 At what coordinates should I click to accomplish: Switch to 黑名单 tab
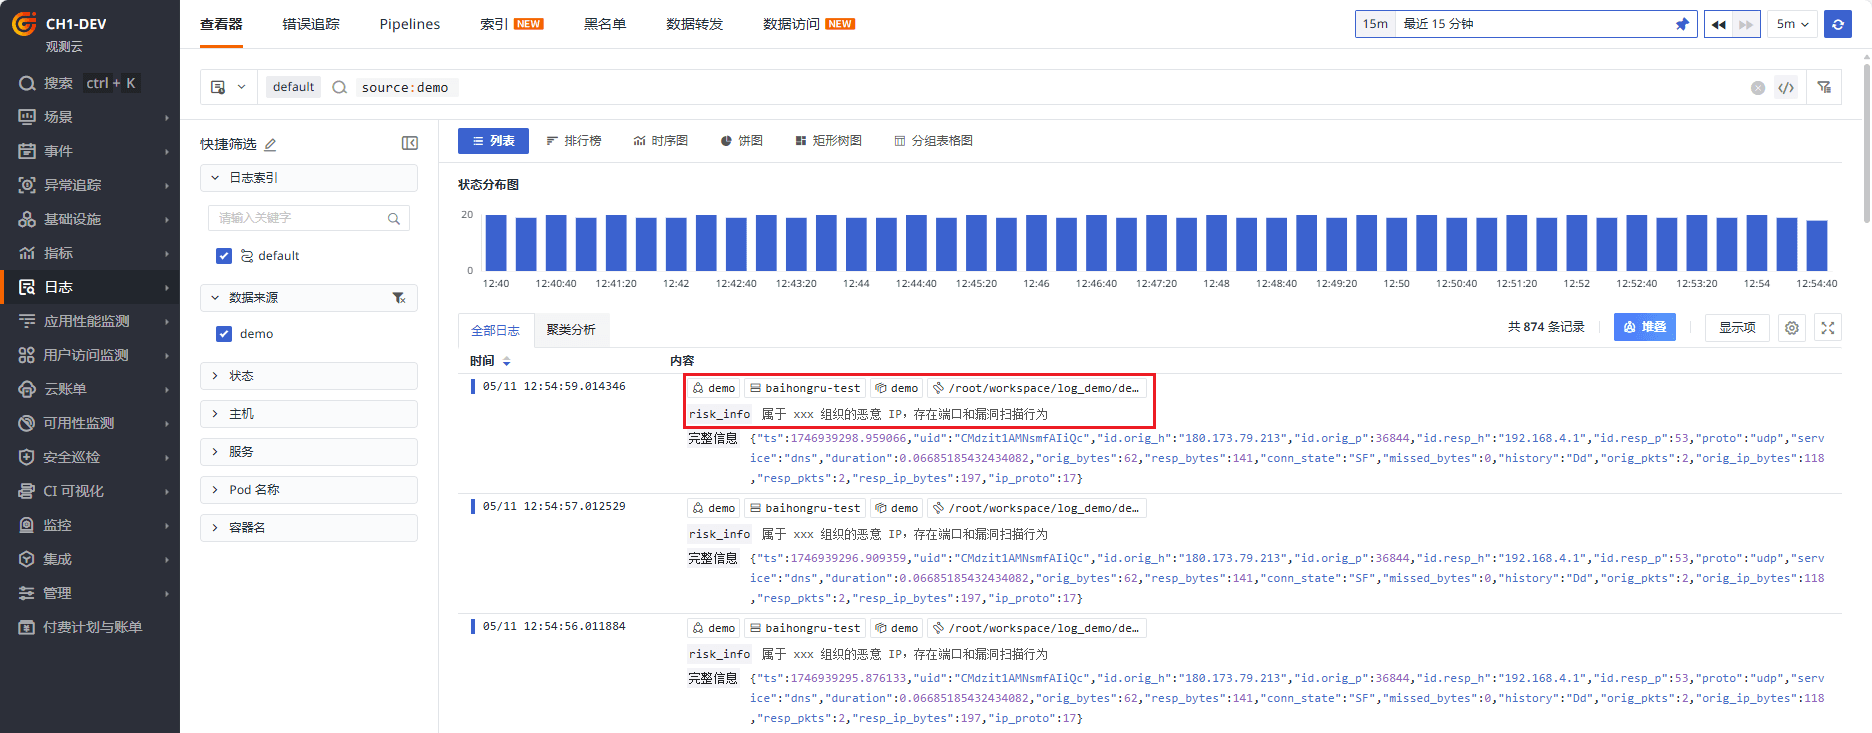click(x=605, y=24)
